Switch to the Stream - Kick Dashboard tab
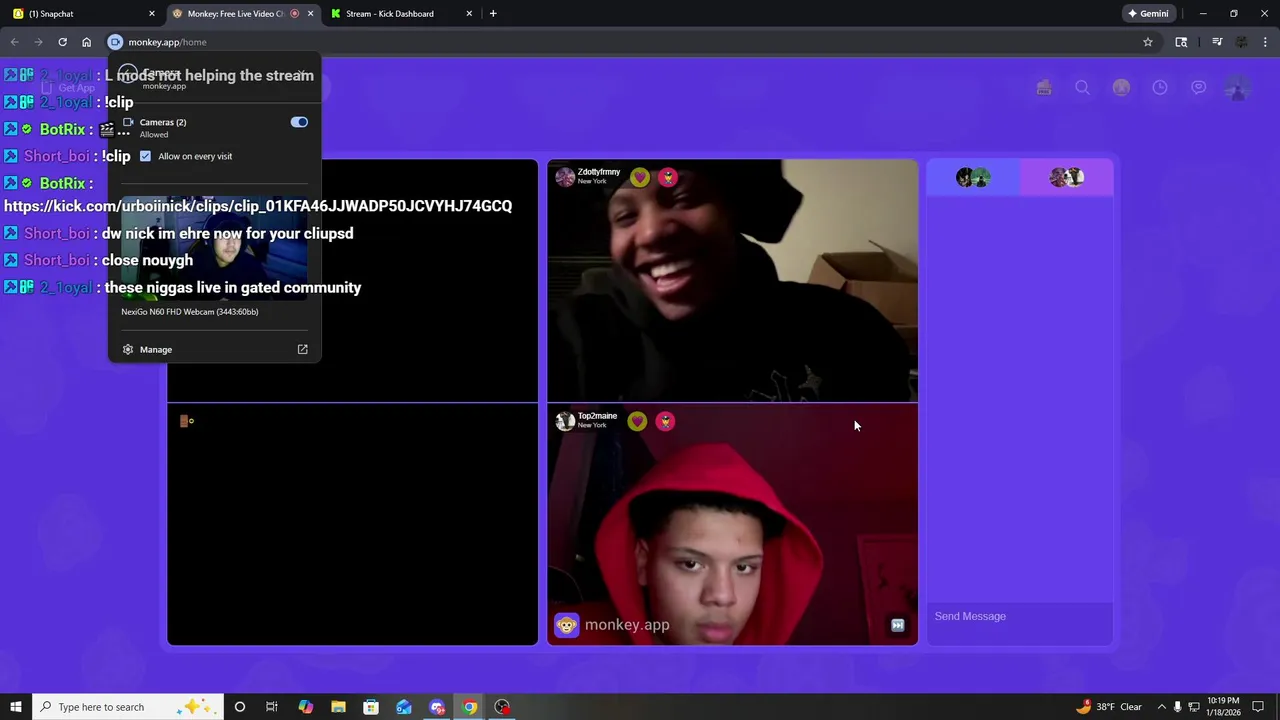The image size is (1280, 720). (400, 14)
